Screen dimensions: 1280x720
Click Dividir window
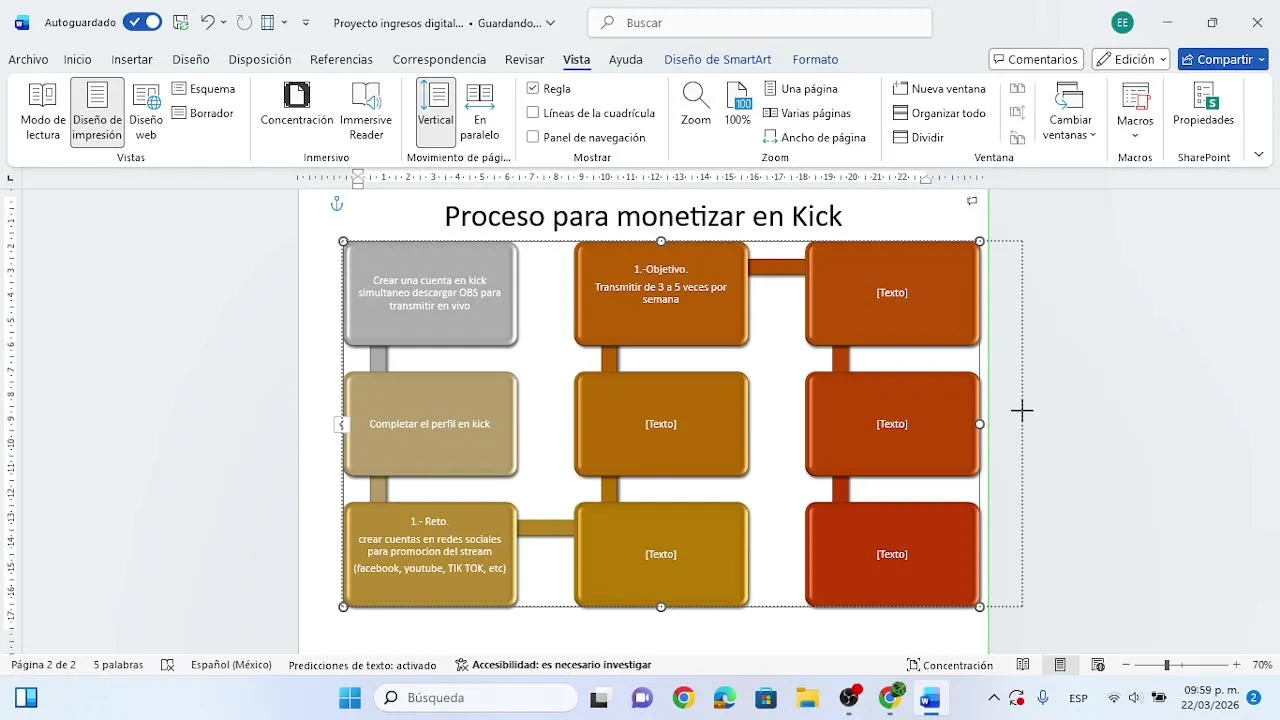(918, 137)
